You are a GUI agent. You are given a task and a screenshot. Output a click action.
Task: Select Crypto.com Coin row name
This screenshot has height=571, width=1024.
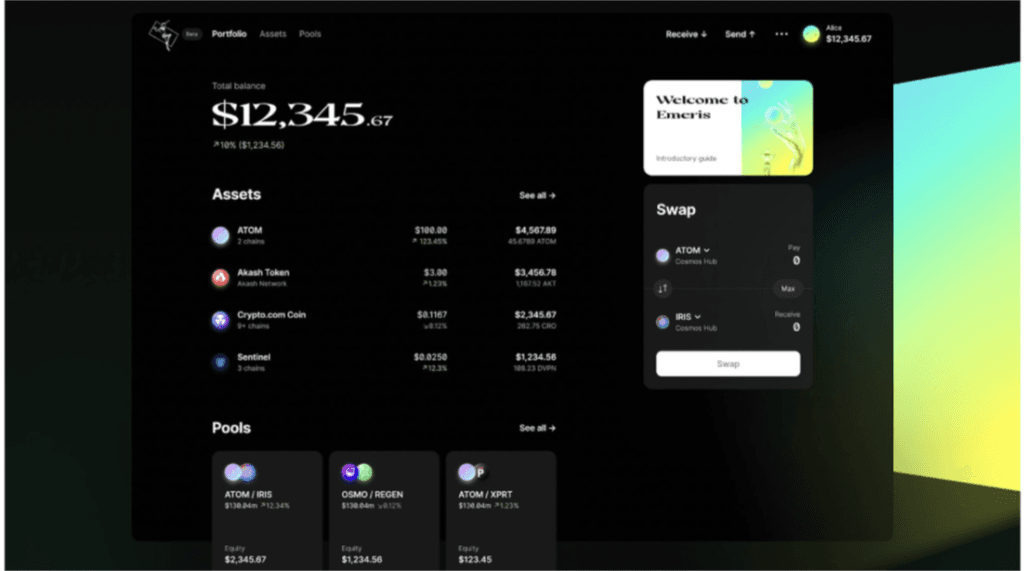click(272, 315)
